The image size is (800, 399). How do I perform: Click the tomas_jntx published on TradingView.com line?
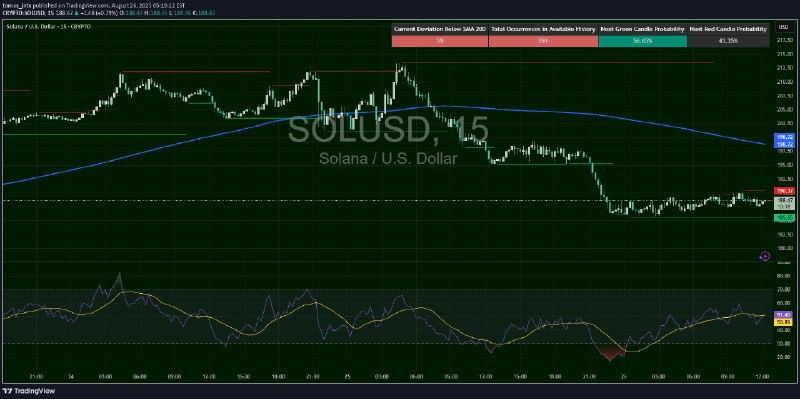click(93, 5)
